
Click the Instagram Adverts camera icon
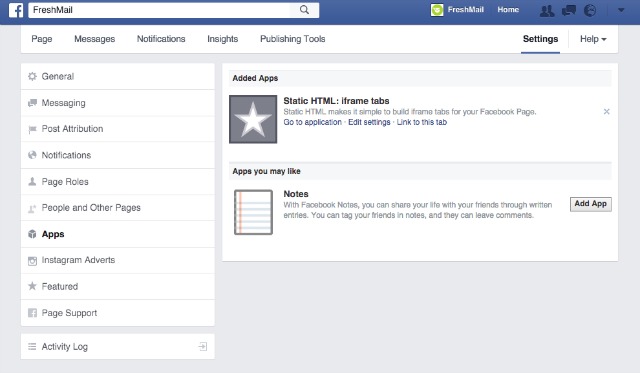[32, 261]
